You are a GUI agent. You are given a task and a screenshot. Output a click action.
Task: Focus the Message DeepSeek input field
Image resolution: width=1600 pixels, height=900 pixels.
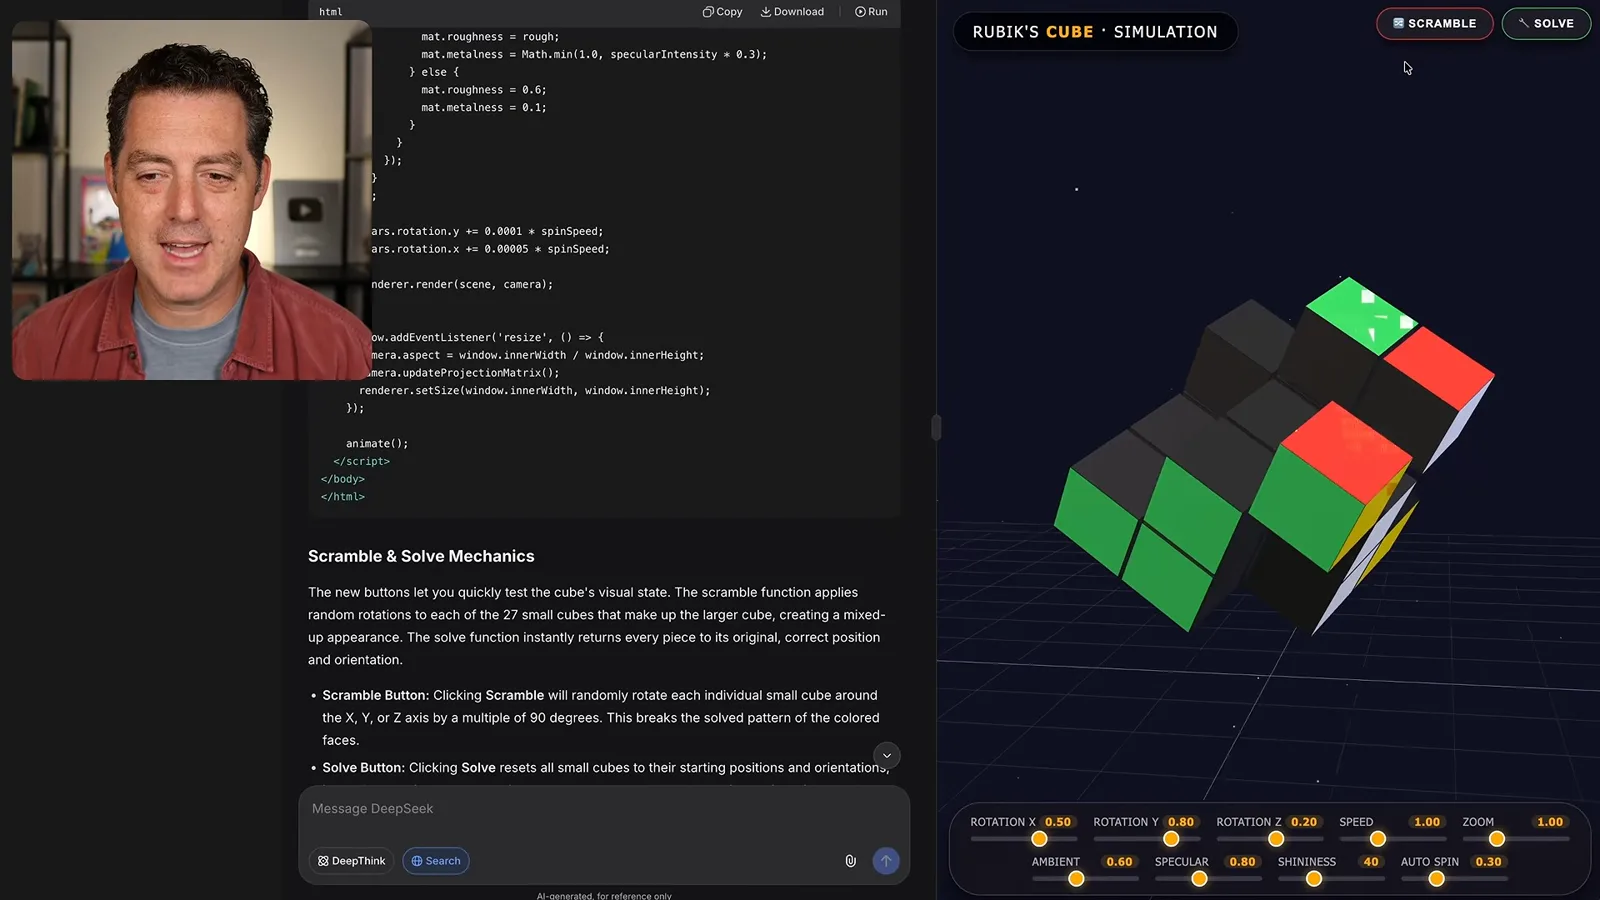tap(604, 809)
